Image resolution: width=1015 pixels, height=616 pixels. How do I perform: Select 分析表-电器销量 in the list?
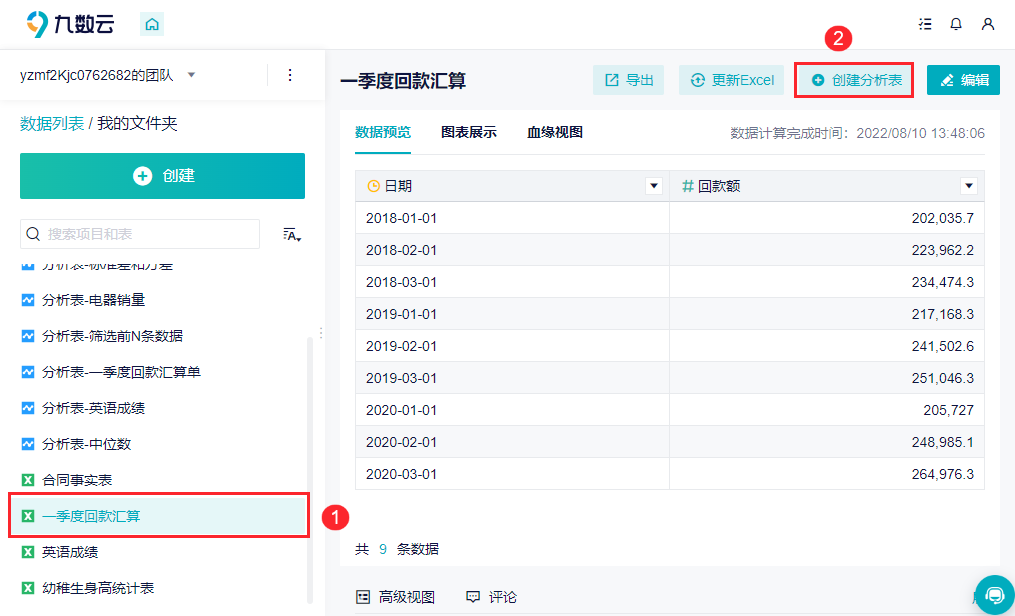click(x=93, y=300)
